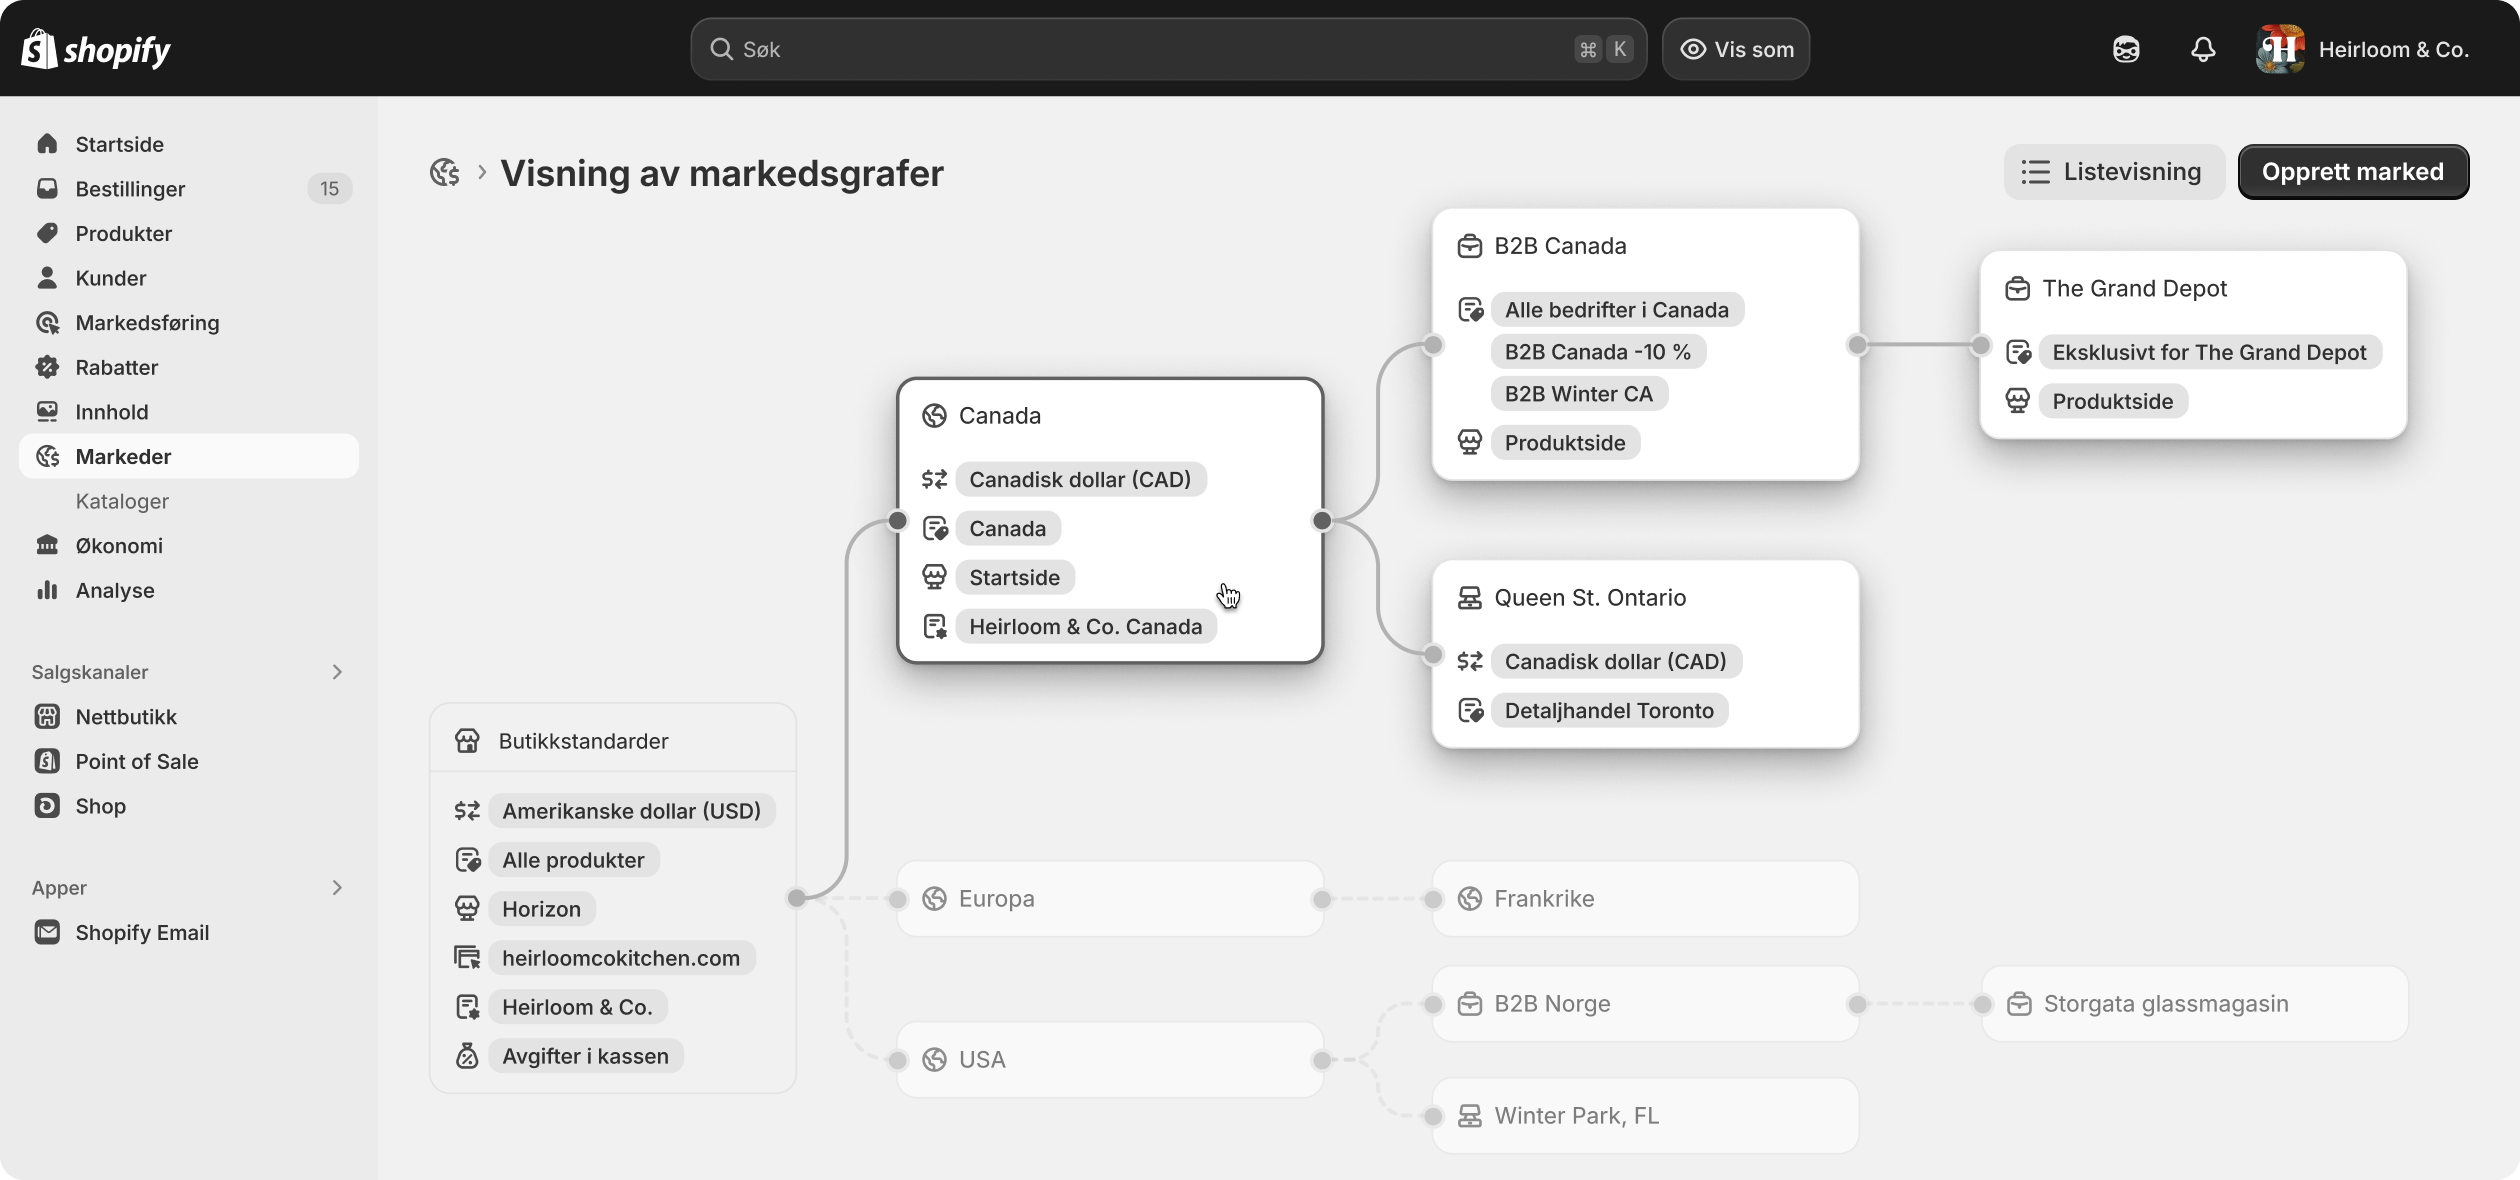
Task: Click The Grand Depot briefcase icon
Action: [2017, 289]
